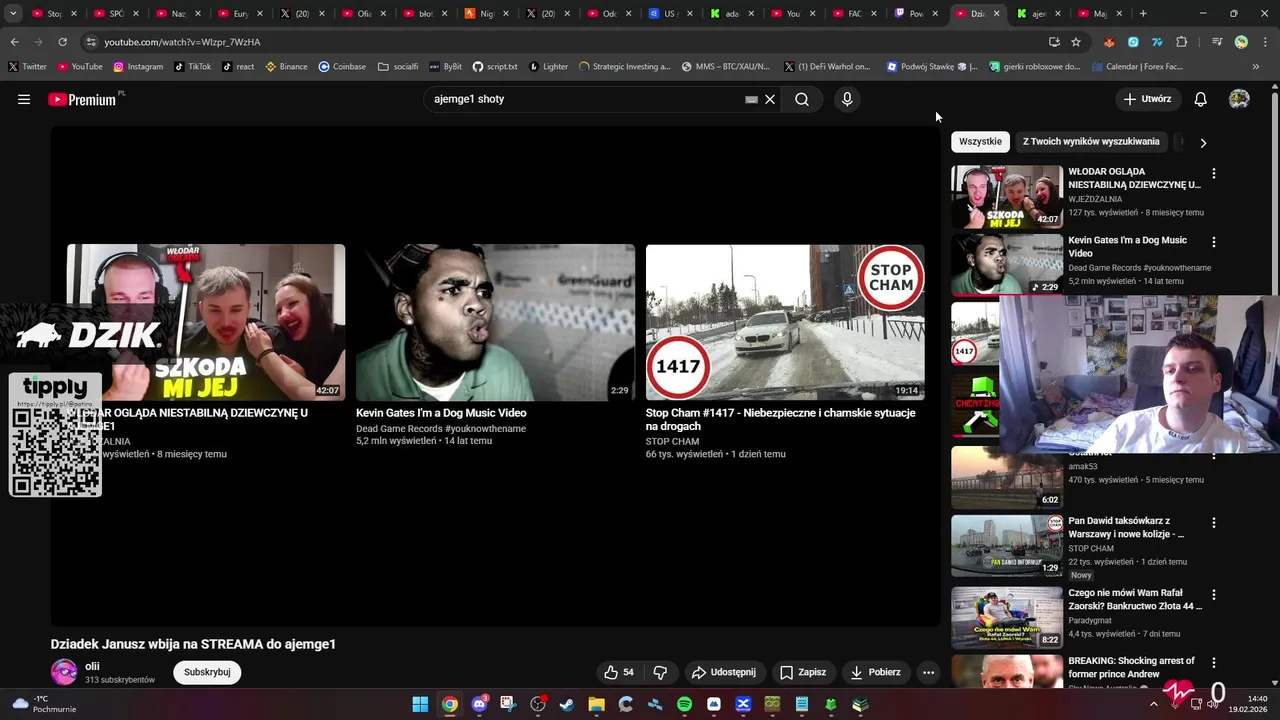Open Kevin Gates endscreen video thumbnail
The image size is (1280, 720).
[495, 322]
